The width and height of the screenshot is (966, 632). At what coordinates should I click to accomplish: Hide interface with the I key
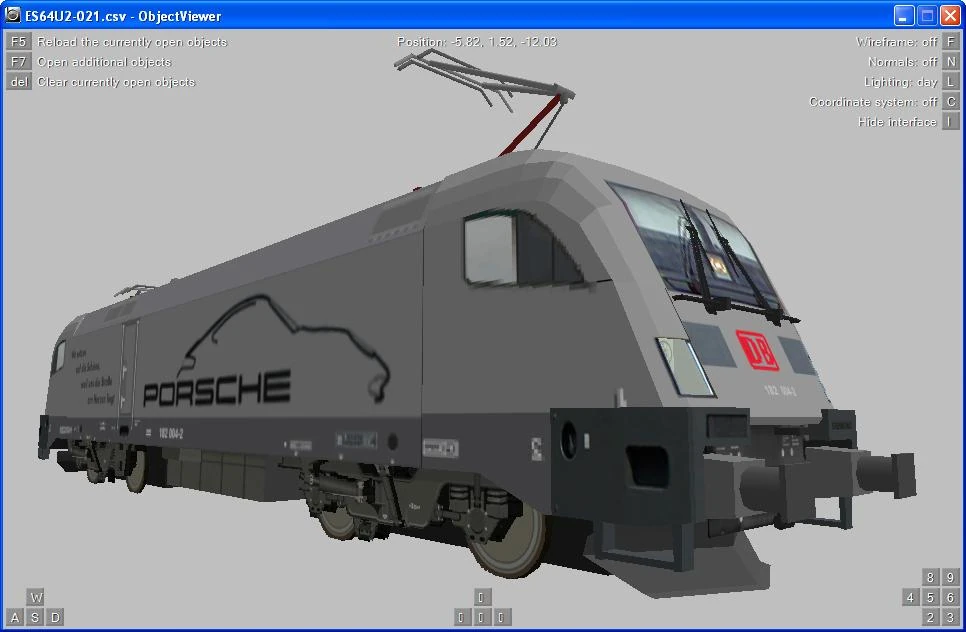951,121
